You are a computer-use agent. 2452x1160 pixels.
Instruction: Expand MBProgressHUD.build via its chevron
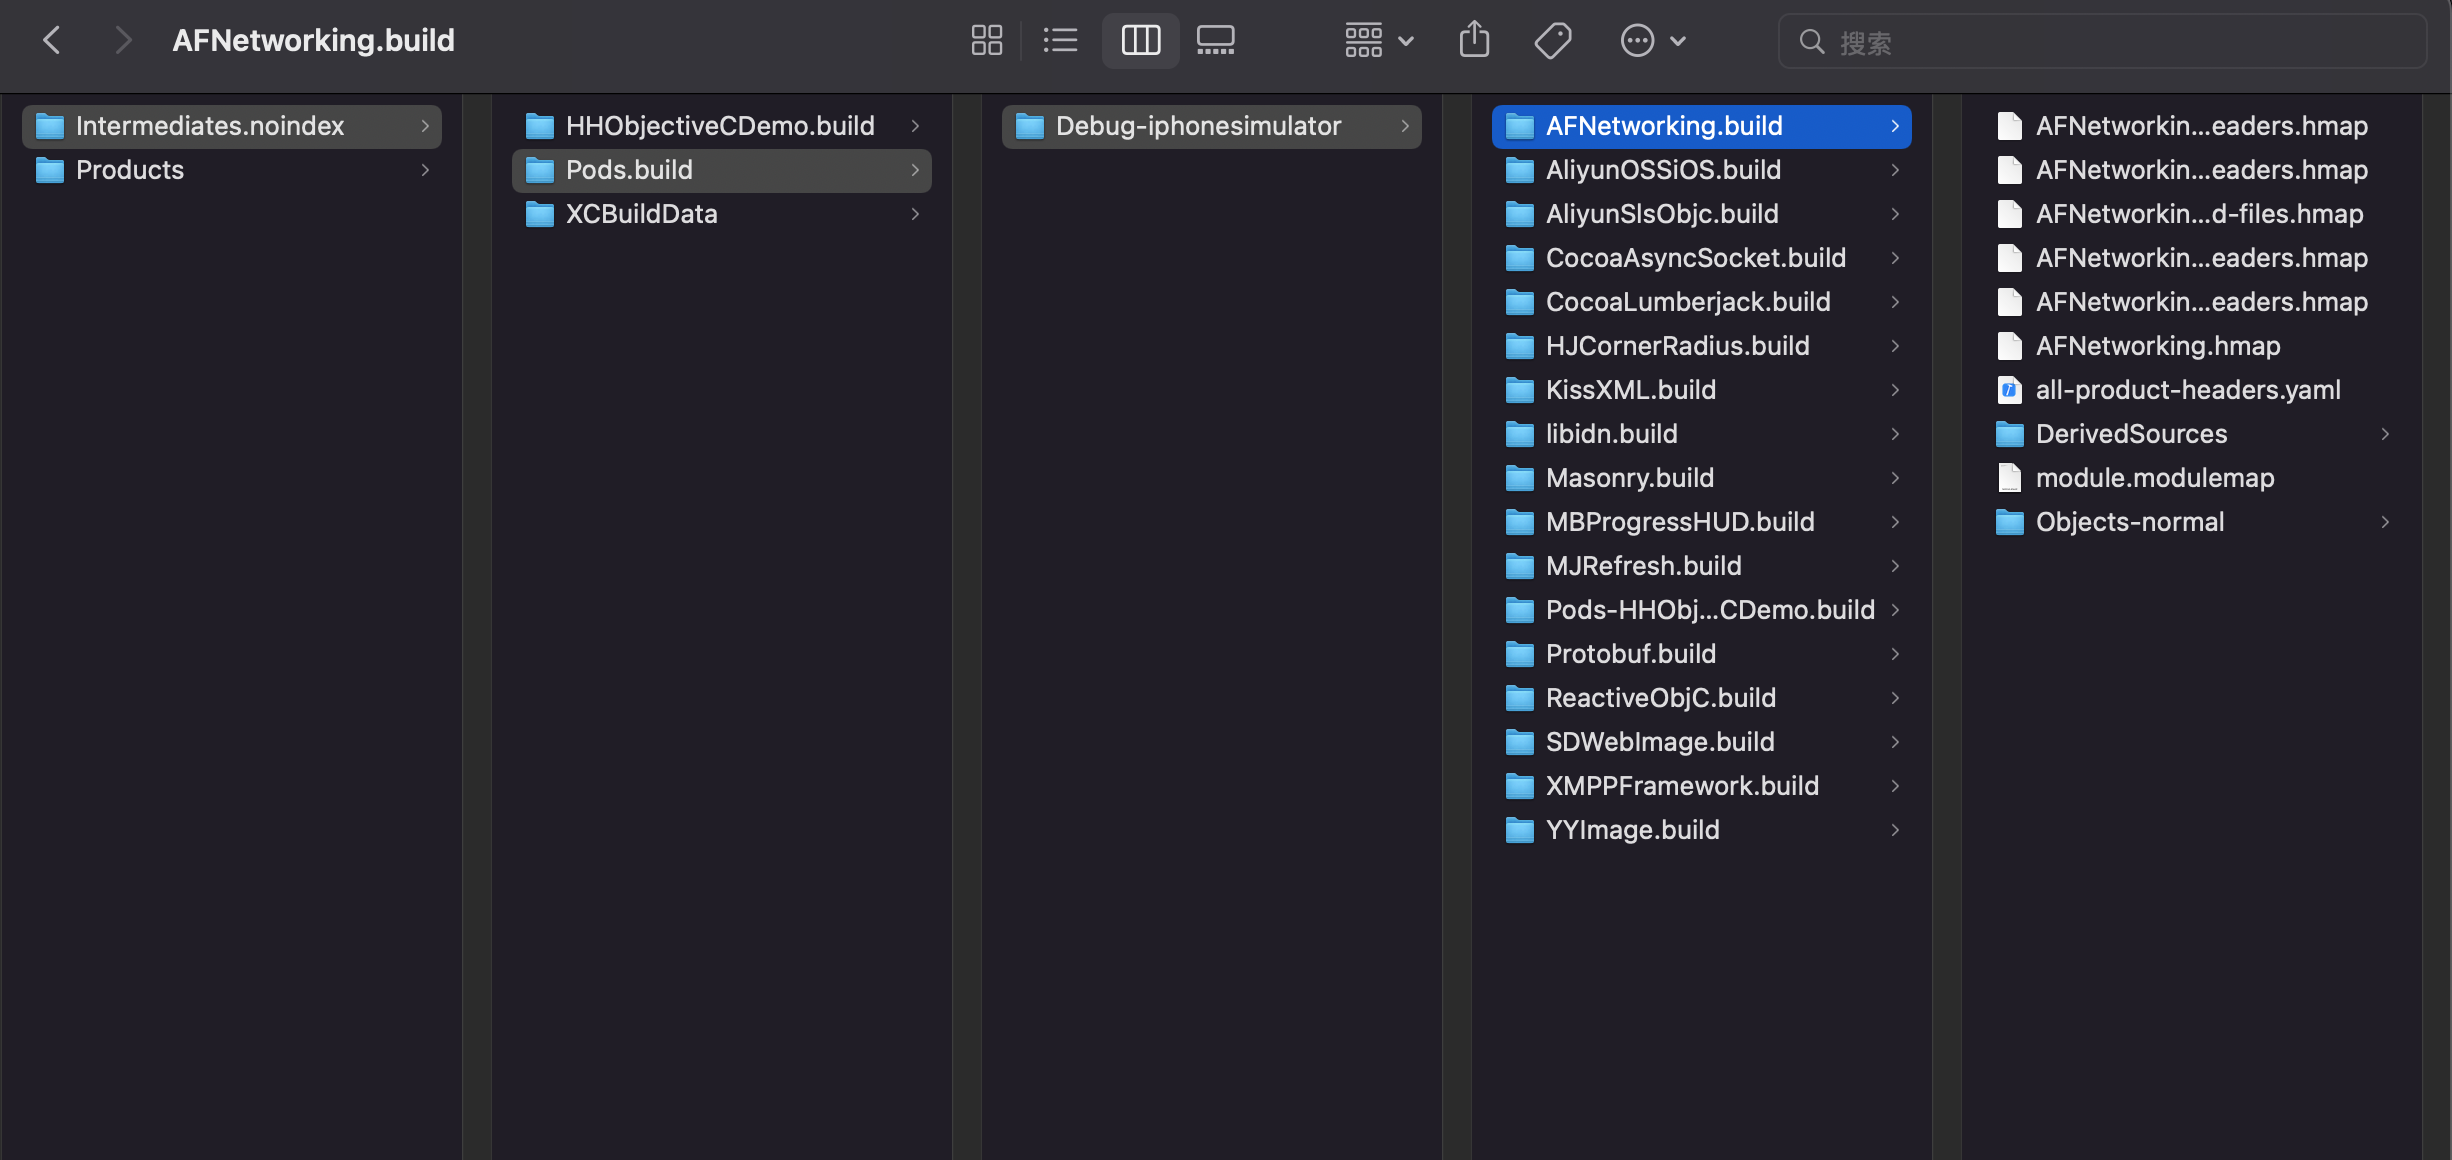[1895, 522]
